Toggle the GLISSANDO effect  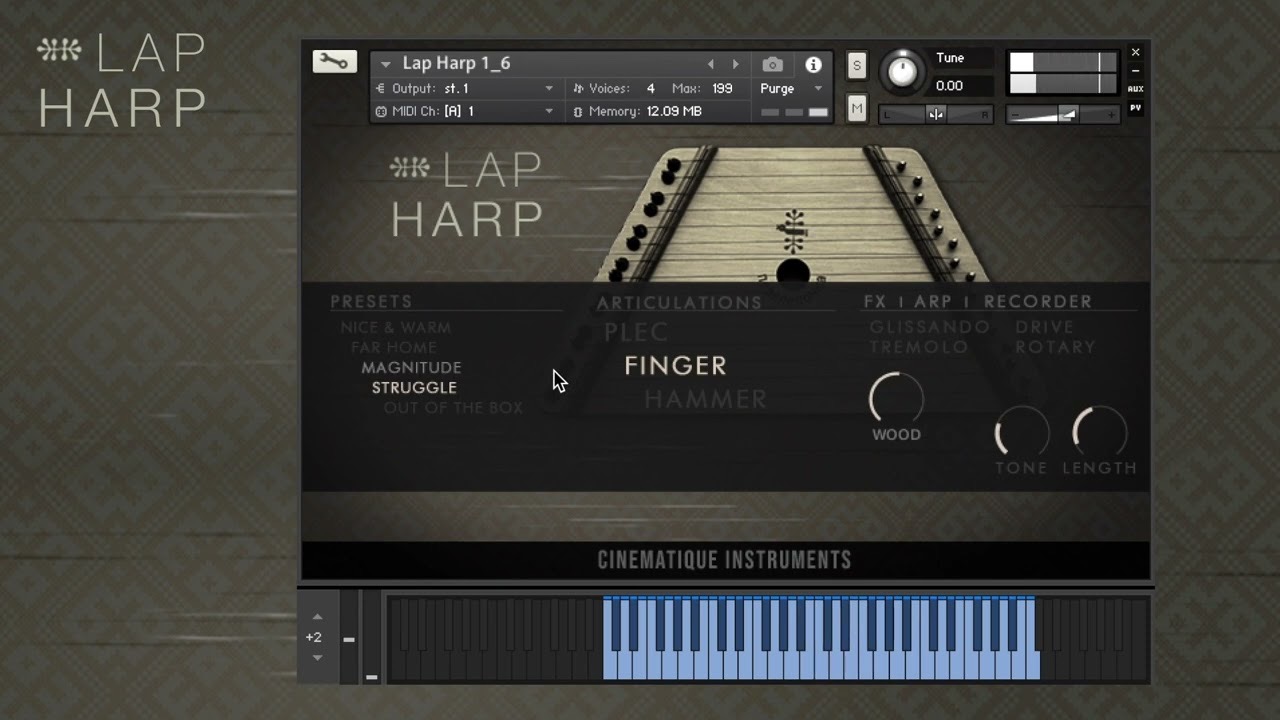(x=930, y=327)
